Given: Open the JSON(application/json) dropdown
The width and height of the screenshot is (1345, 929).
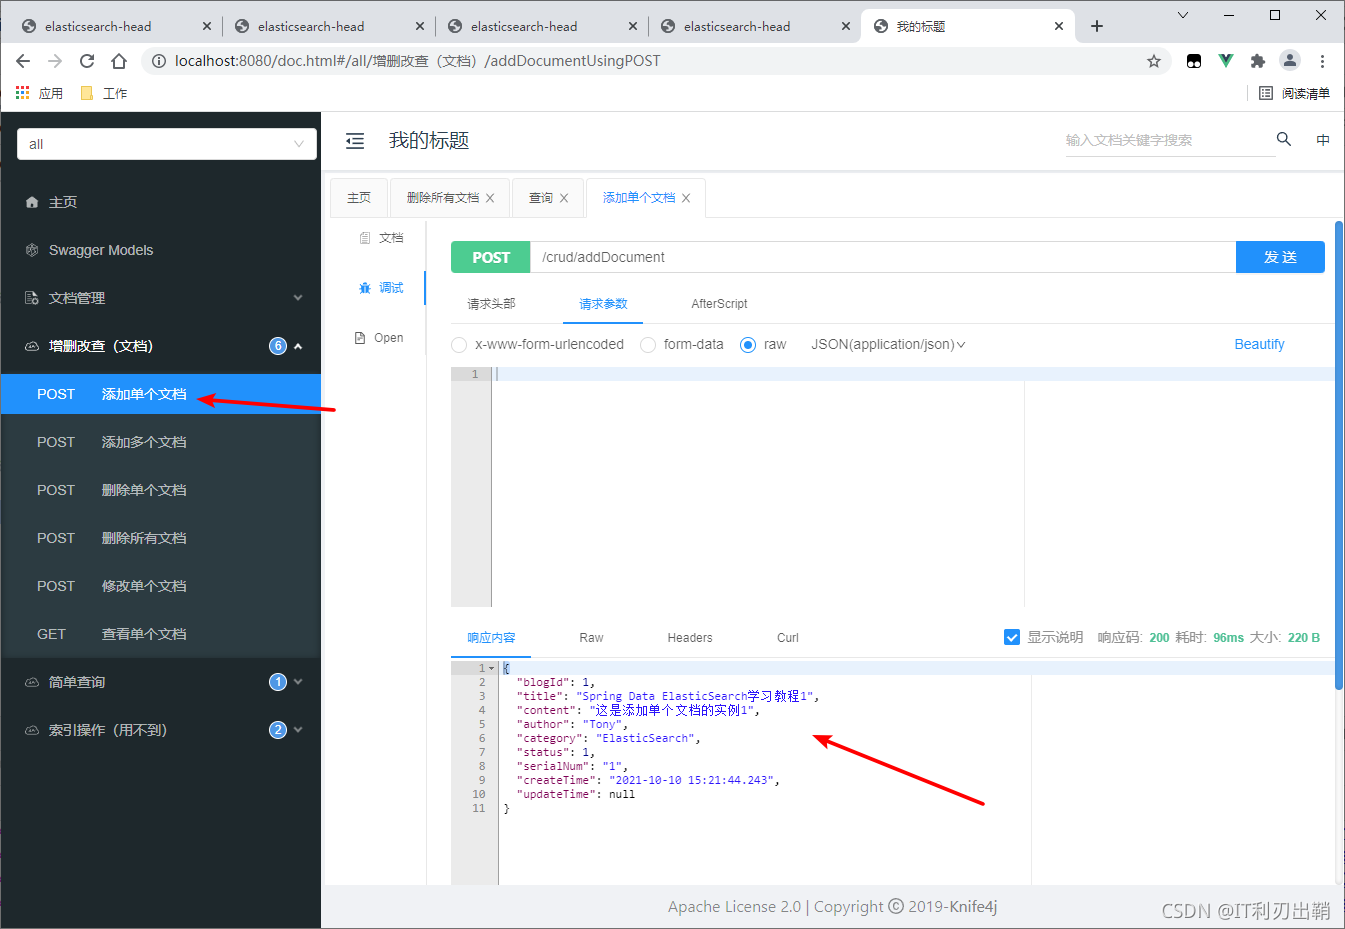Looking at the screenshot, I should click(x=888, y=344).
